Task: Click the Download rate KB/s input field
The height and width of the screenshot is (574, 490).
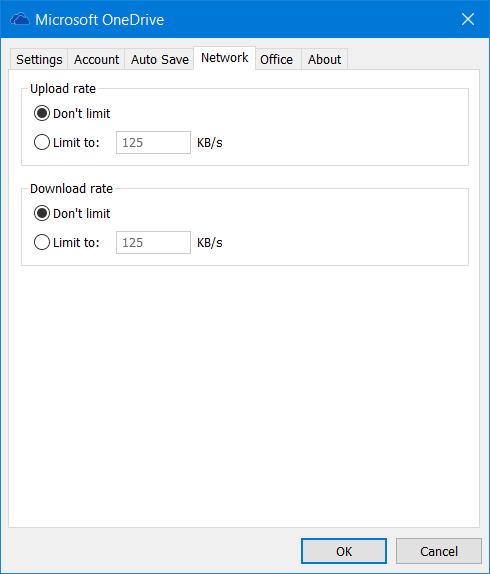Action: point(153,242)
